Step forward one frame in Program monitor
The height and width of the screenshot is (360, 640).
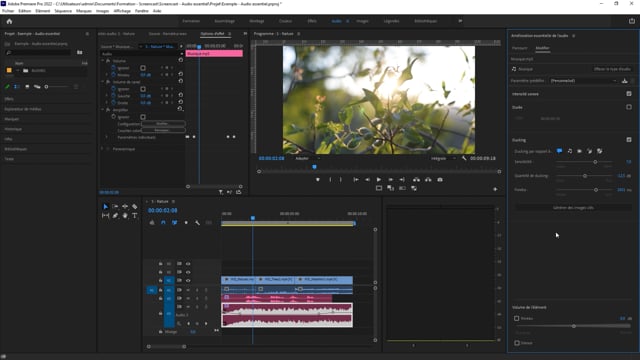(391, 180)
